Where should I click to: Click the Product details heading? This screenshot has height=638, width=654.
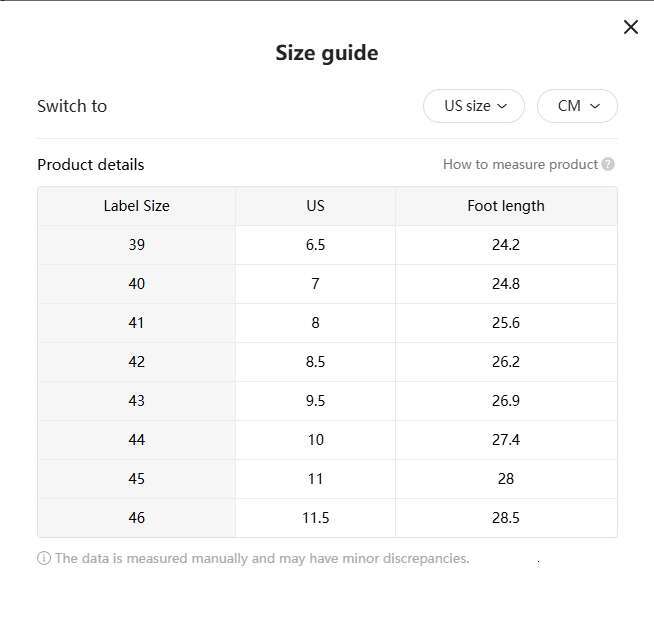[91, 165]
